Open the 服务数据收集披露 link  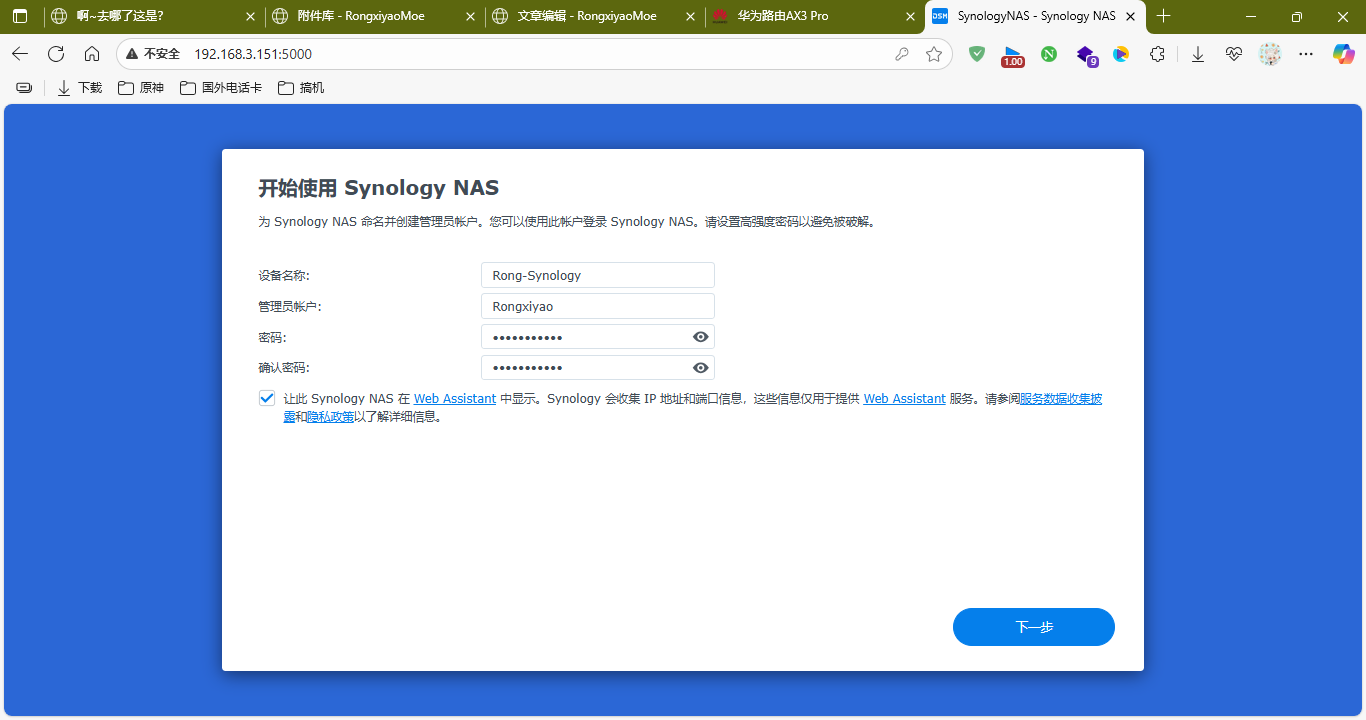tap(1061, 399)
